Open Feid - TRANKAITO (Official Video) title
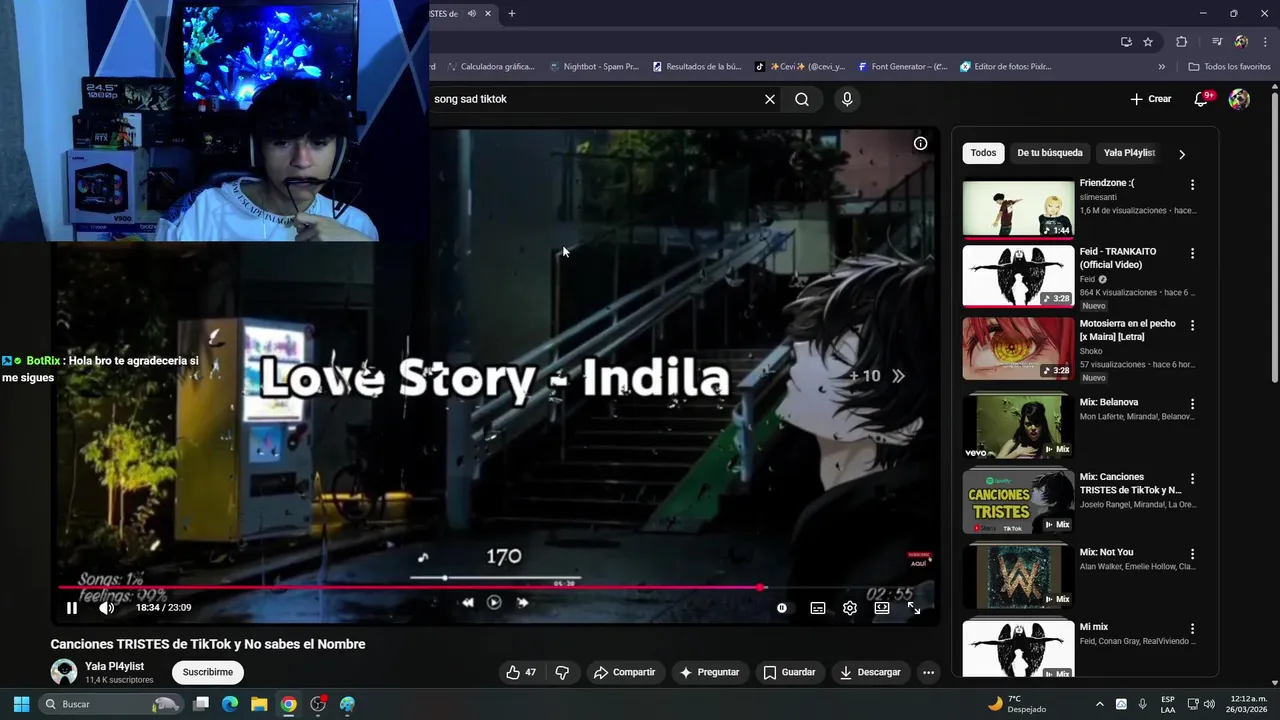The image size is (1280, 720). pos(1118,258)
